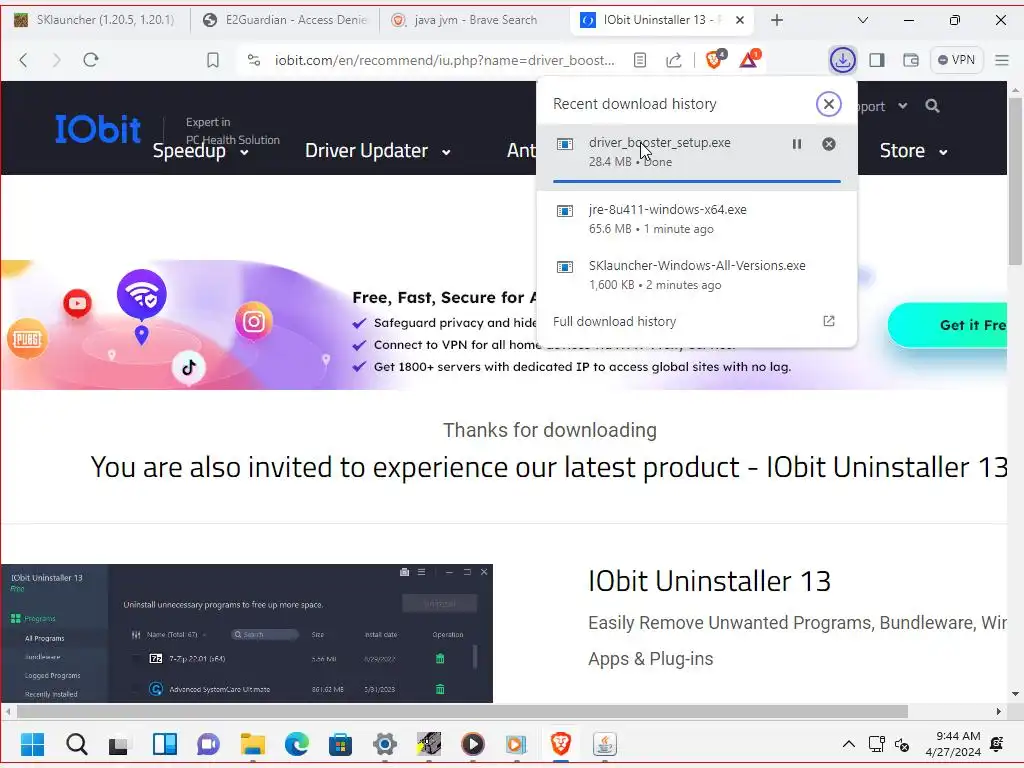Reload the current page

point(91,60)
